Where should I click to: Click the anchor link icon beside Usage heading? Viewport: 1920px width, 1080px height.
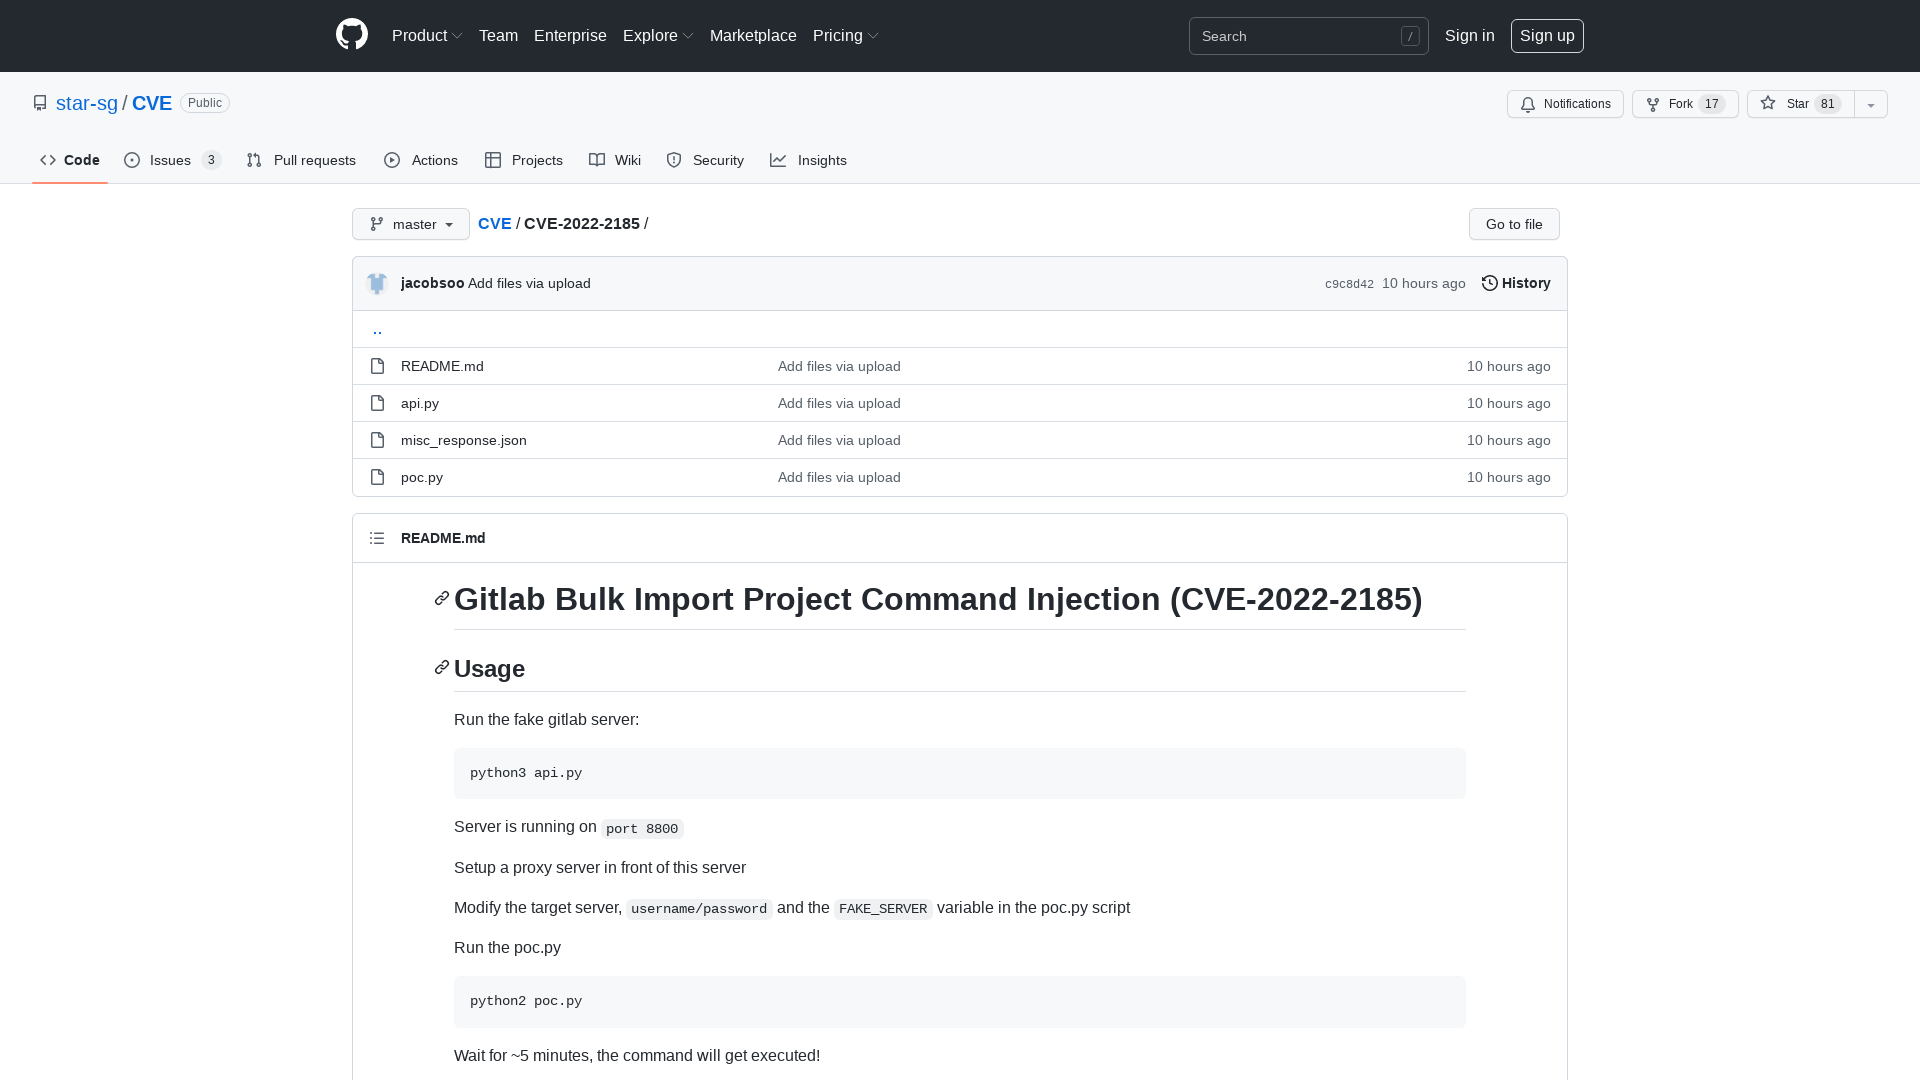click(441, 667)
